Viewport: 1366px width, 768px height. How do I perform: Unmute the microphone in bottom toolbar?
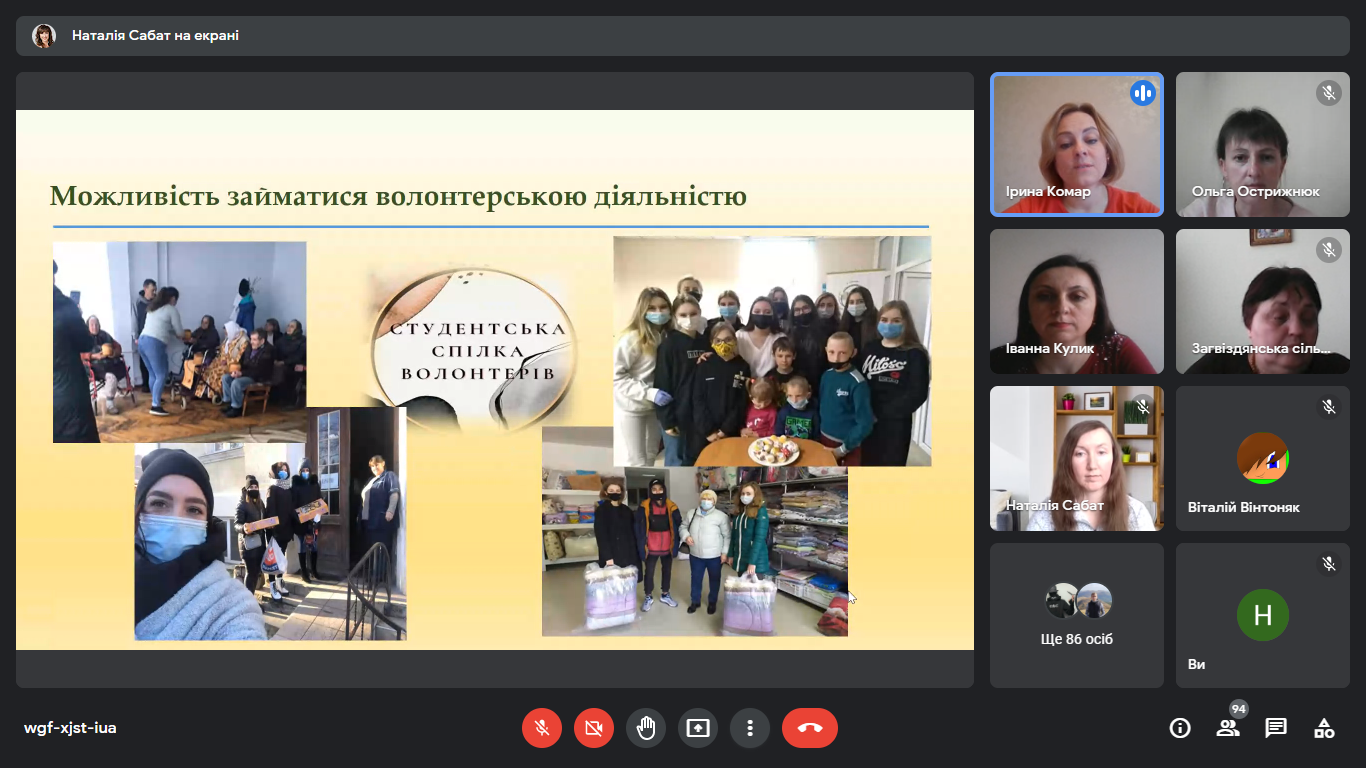pyautogui.click(x=542, y=728)
